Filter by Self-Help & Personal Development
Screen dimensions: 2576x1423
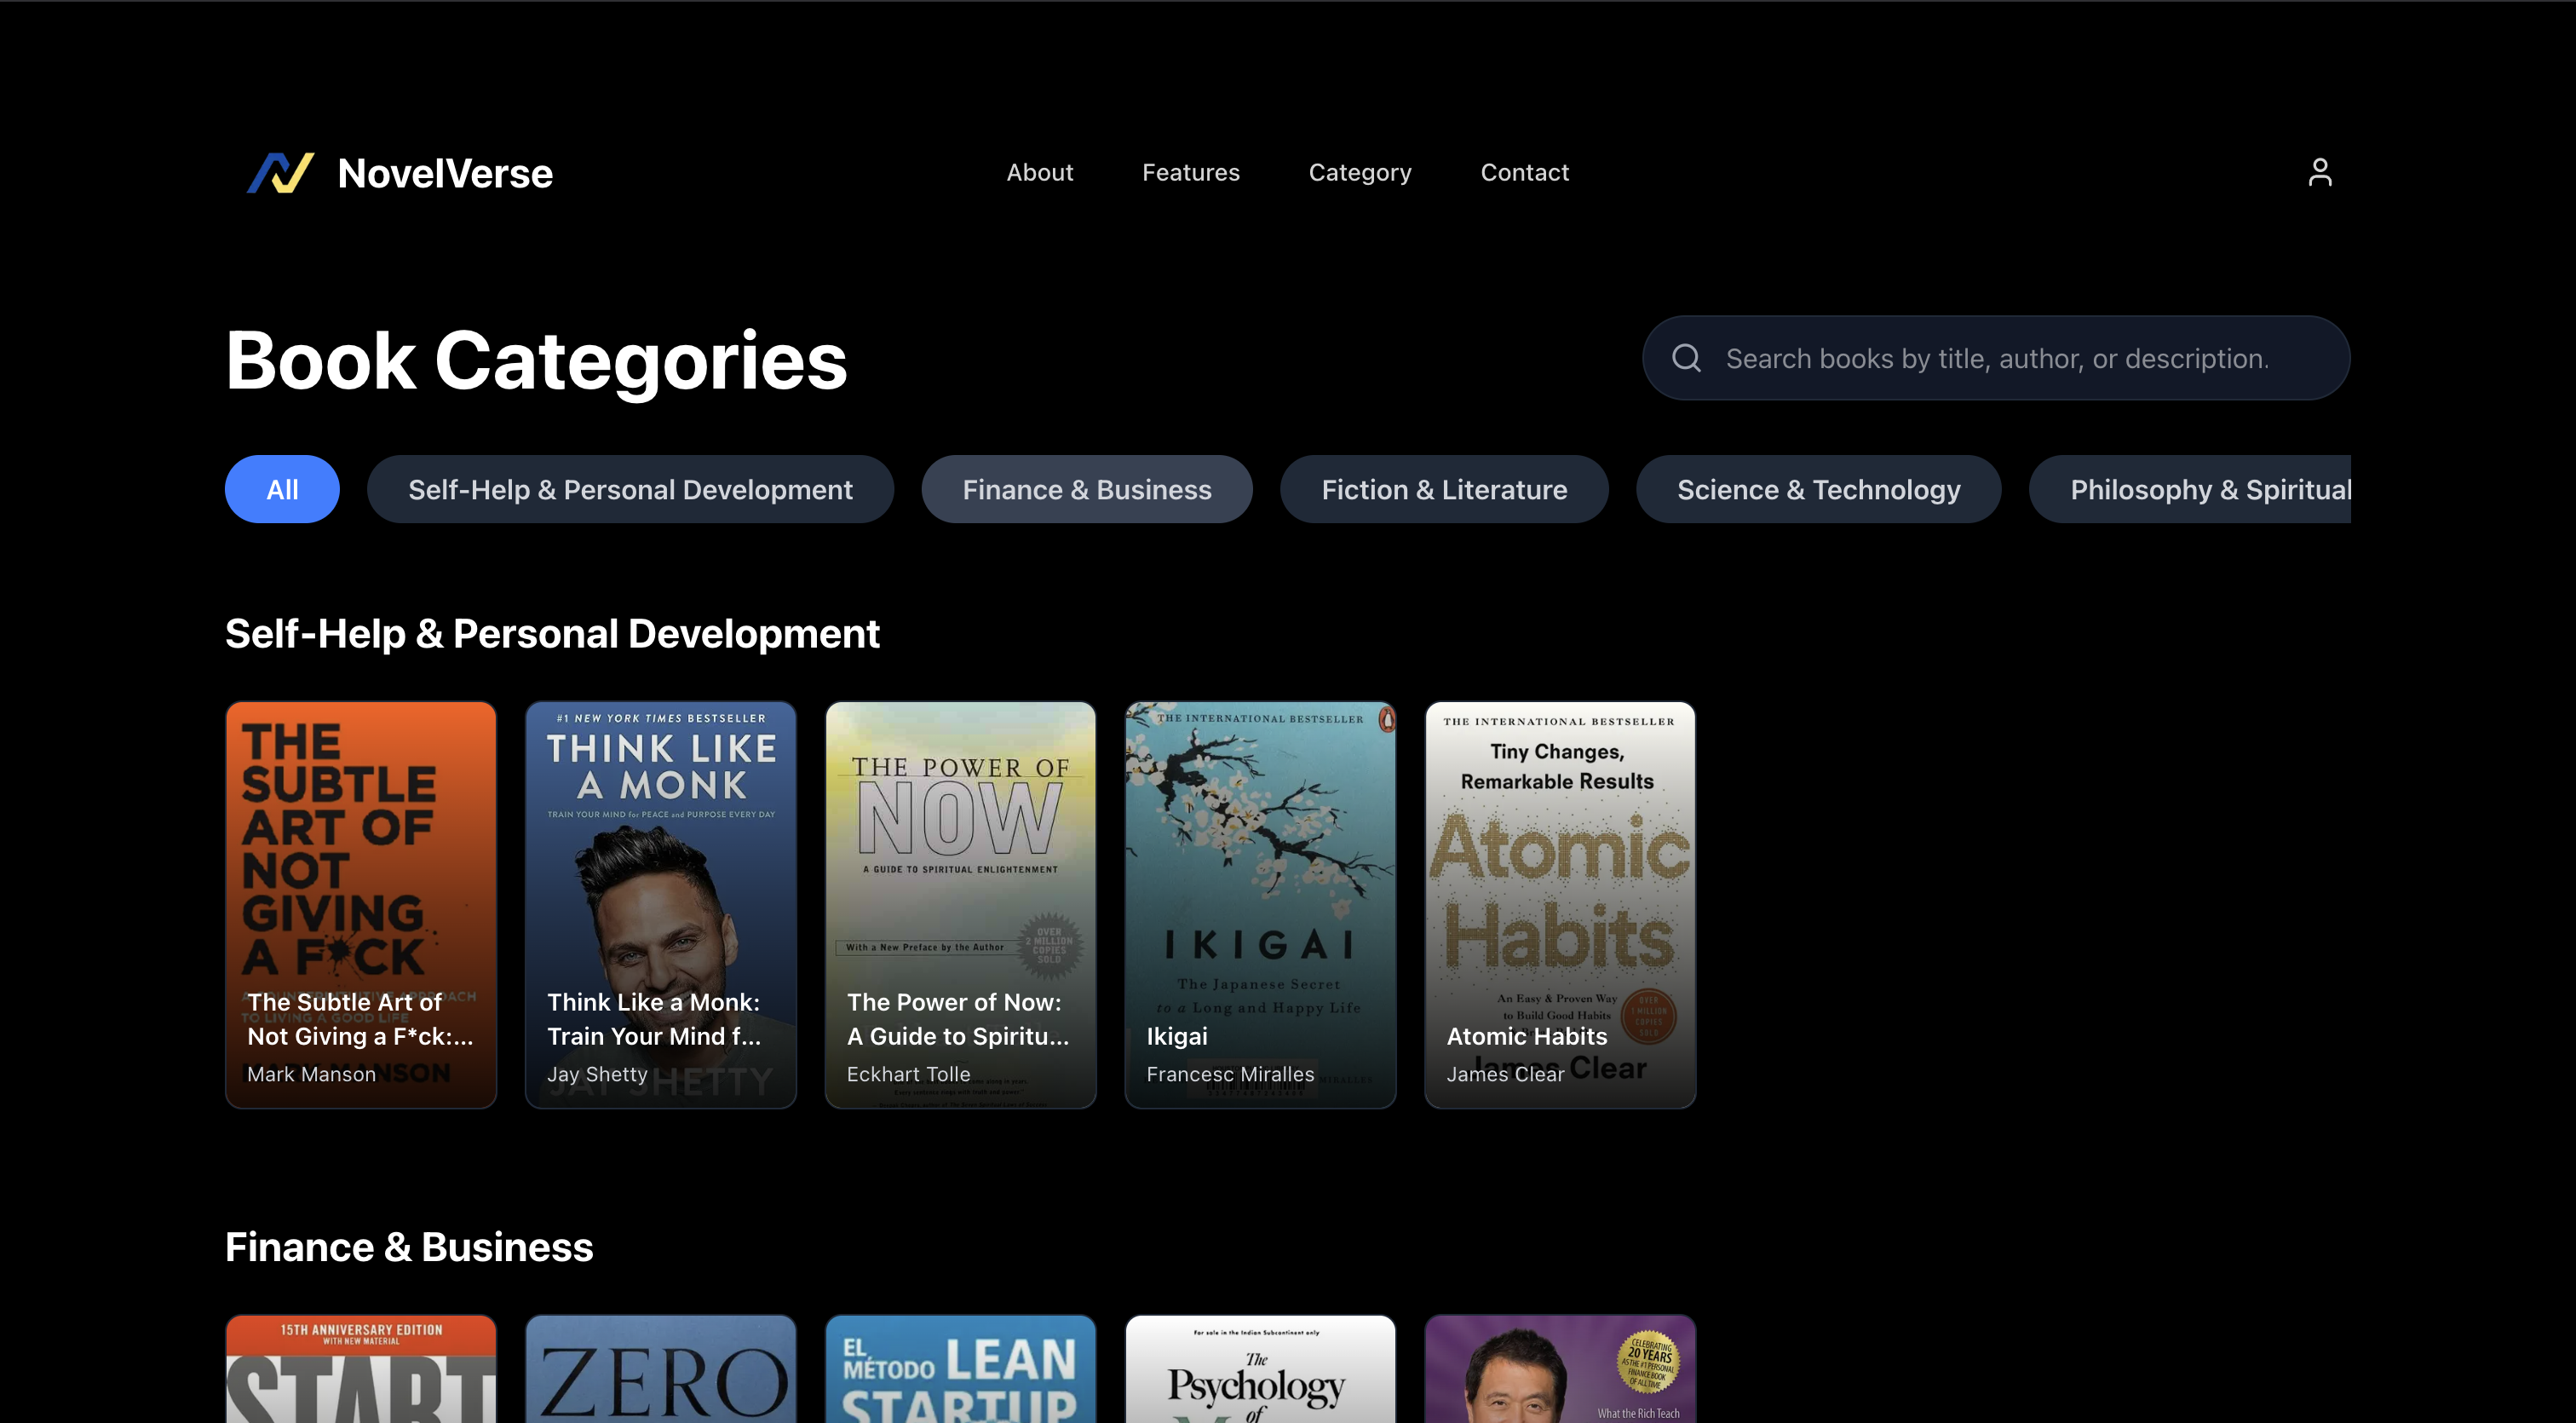630,489
